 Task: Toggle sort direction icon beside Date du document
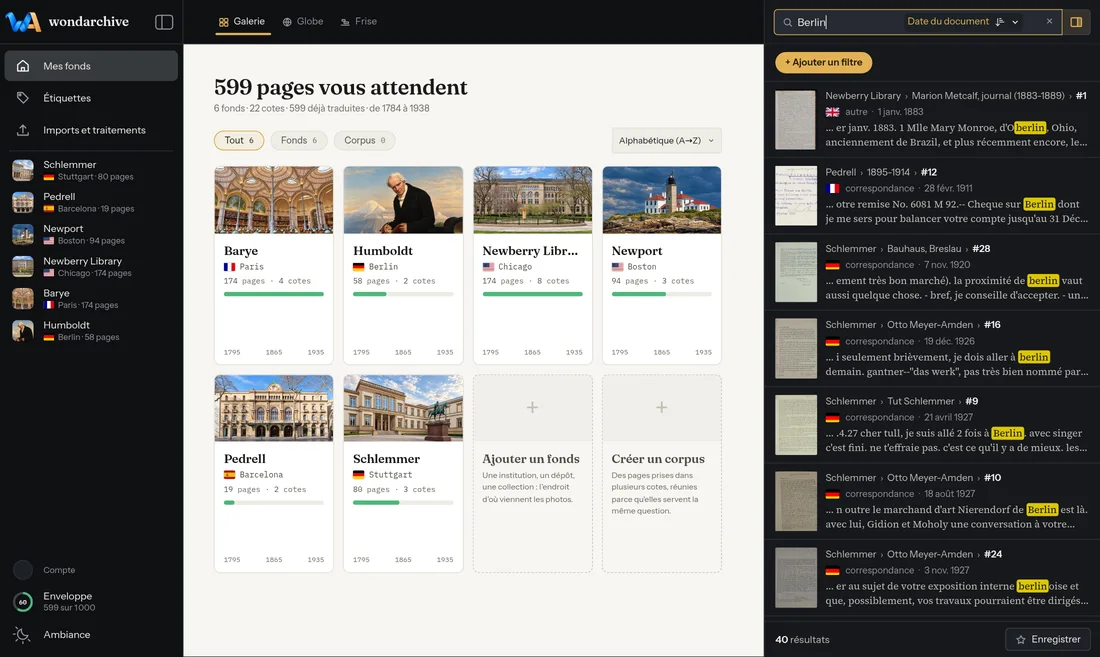click(x=1000, y=22)
